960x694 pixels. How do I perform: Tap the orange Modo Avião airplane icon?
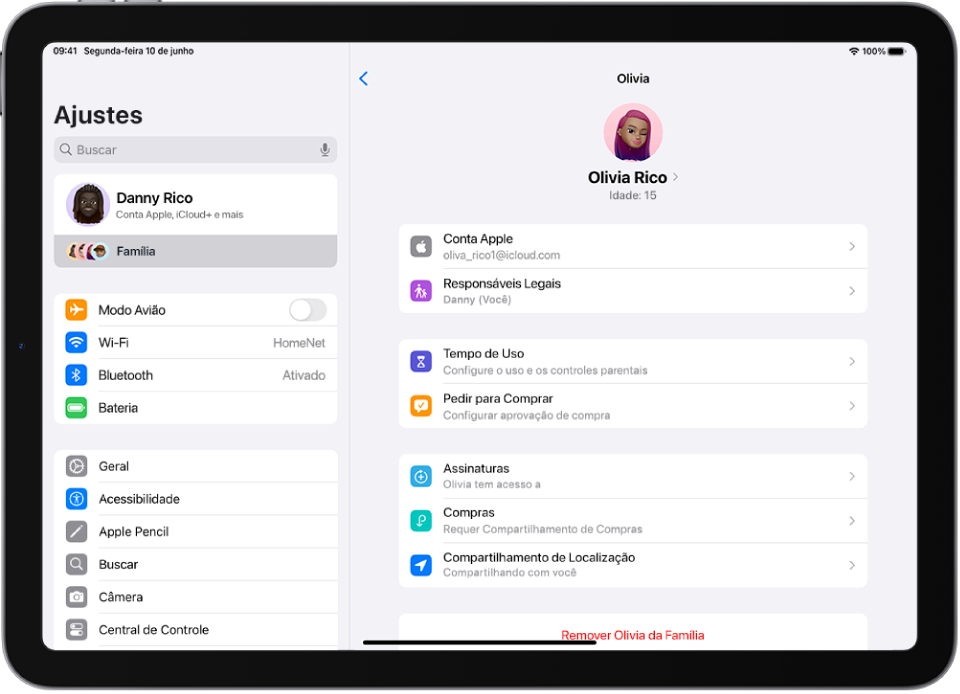pos(77,310)
